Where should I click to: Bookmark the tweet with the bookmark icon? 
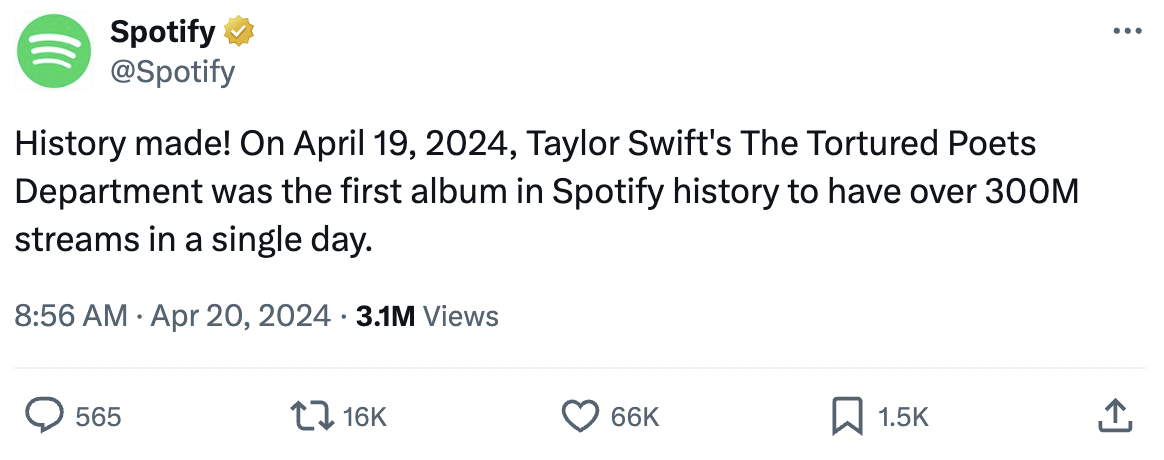847,416
